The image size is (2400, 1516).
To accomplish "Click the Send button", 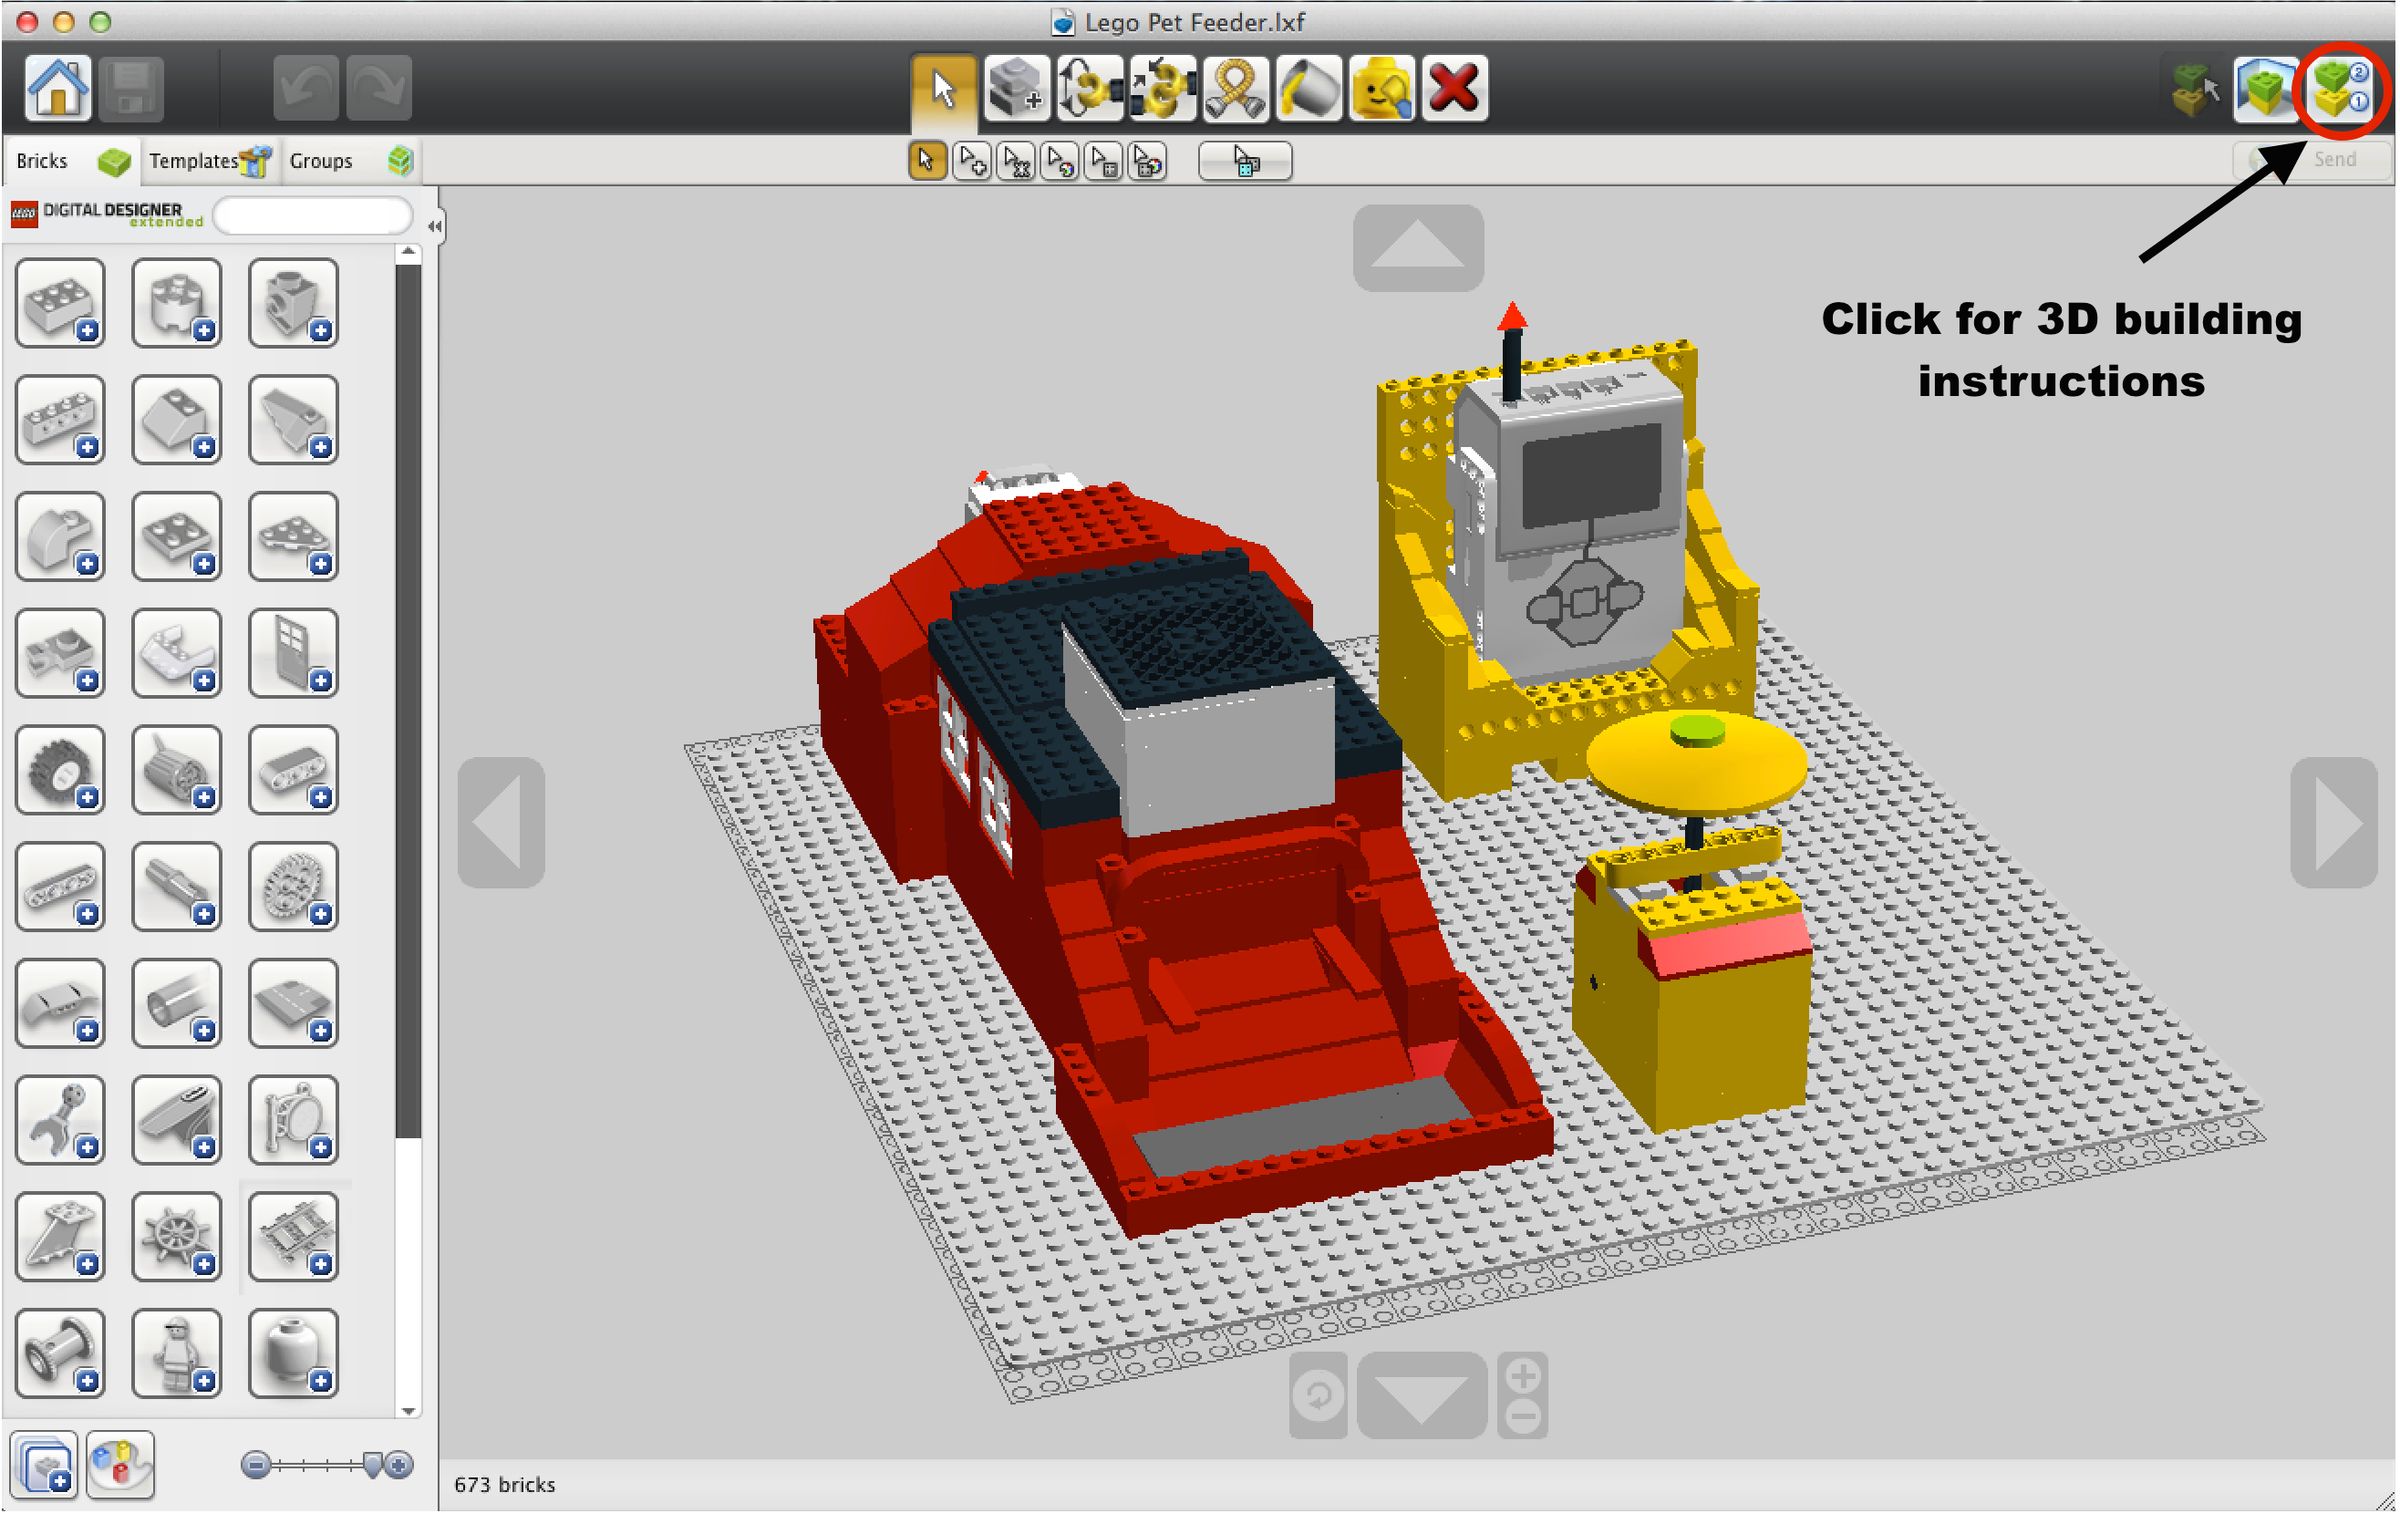I will [2333, 158].
